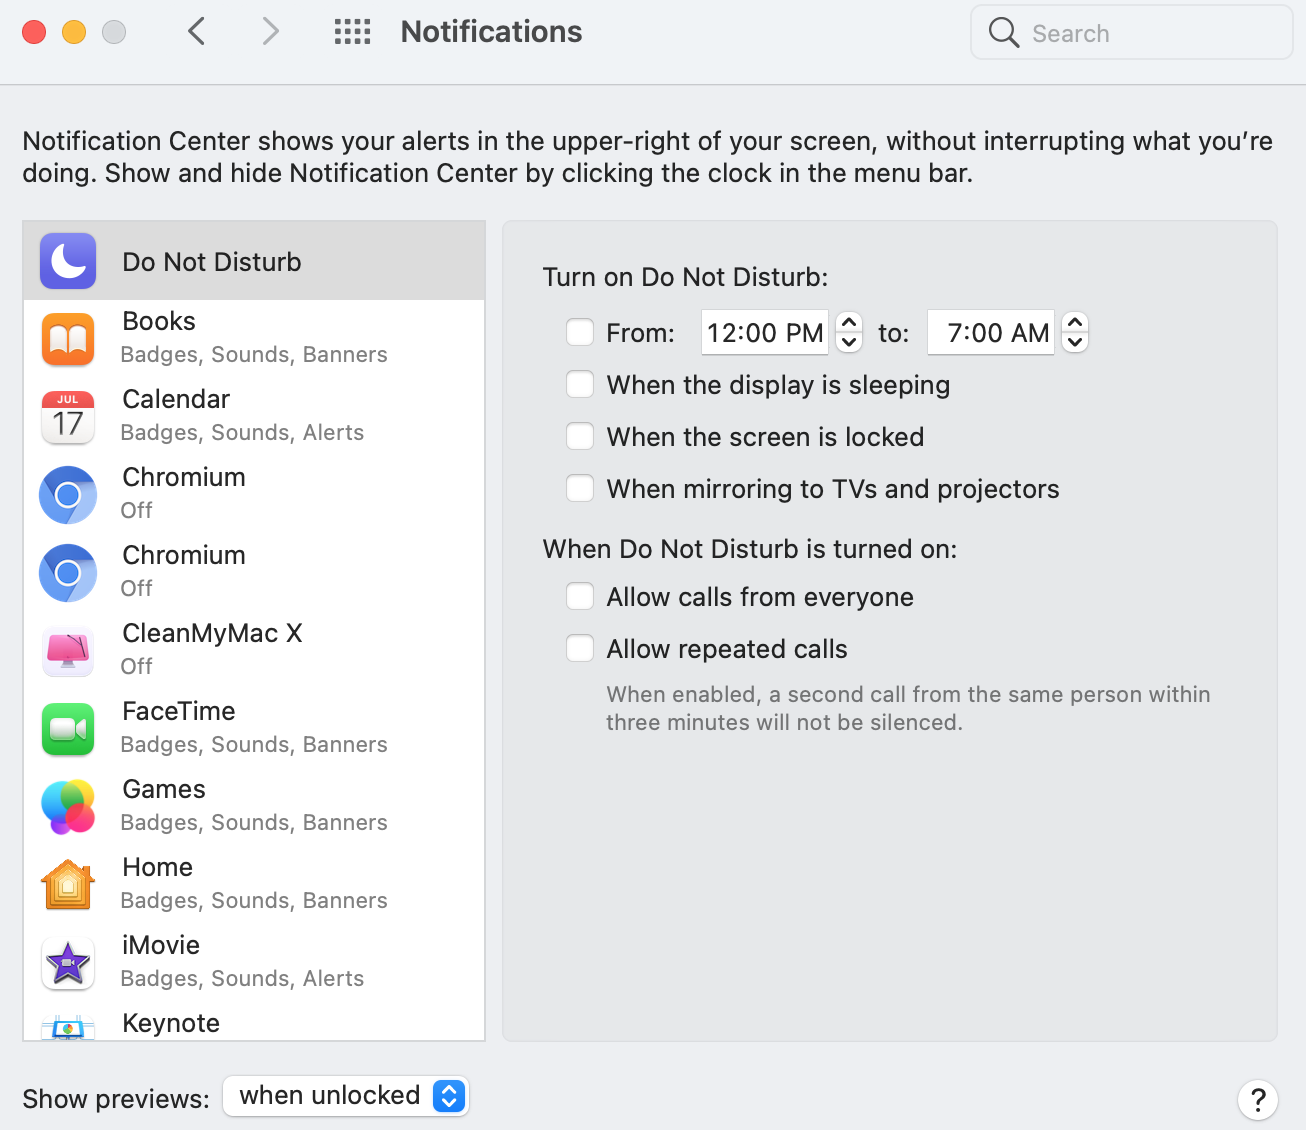Screen dimensions: 1306x1130
Task: Enable the From scheduled time checkbox
Action: (x=580, y=332)
